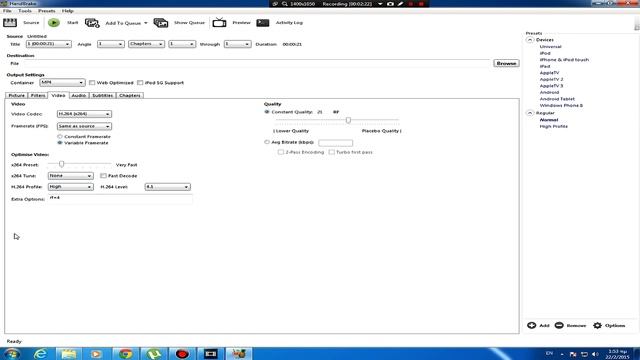Switch to the Audio tab

click(79, 96)
